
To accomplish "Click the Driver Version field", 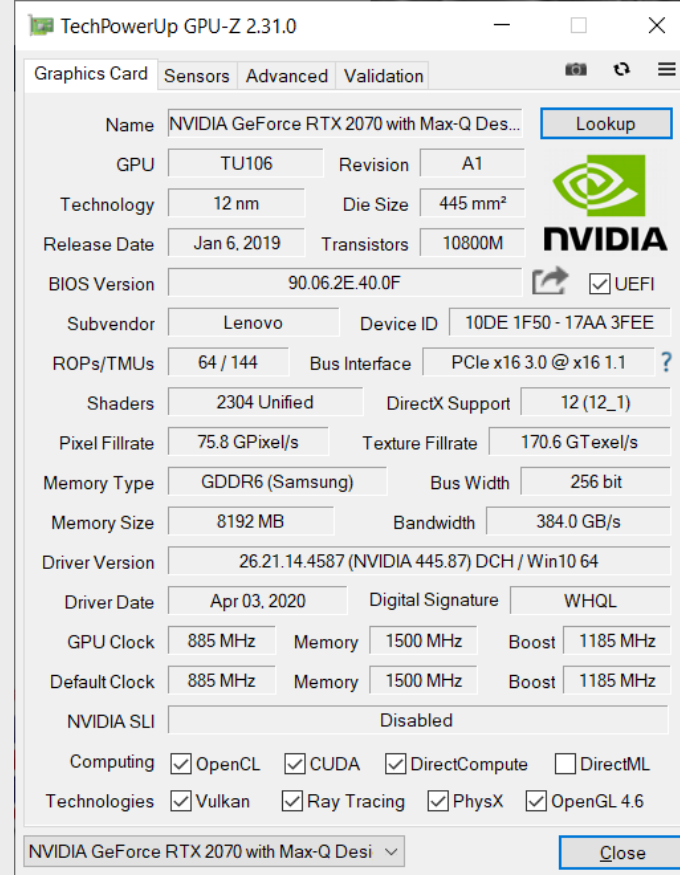I will click(419, 561).
